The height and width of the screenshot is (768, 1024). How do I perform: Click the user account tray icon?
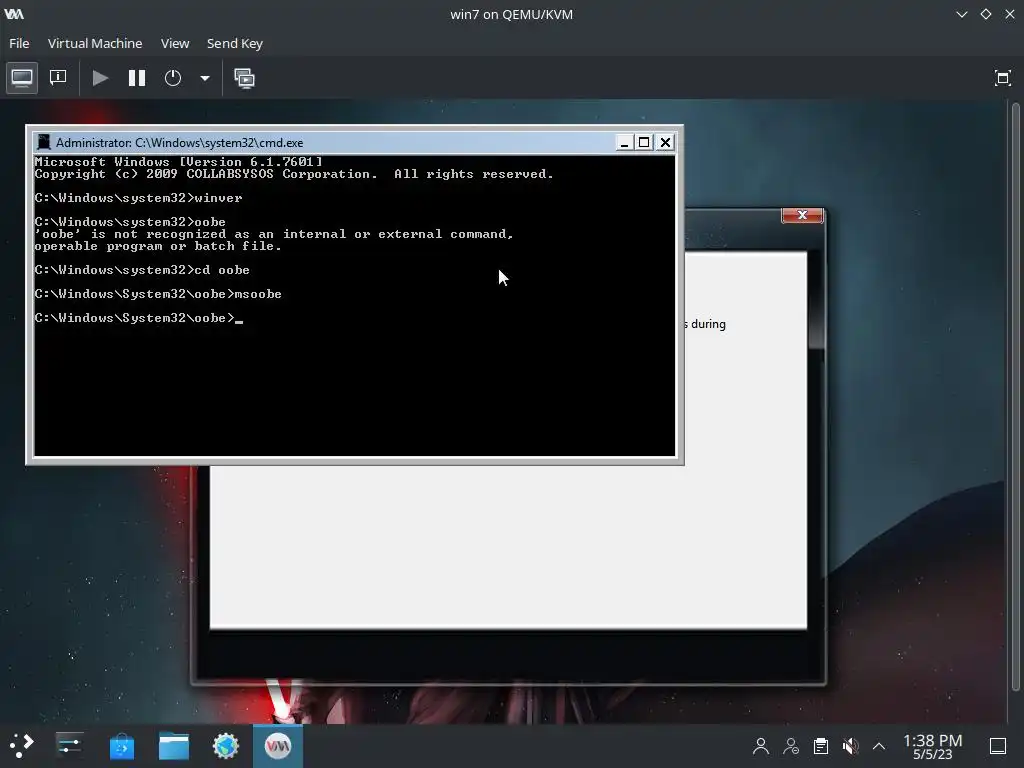(760, 746)
